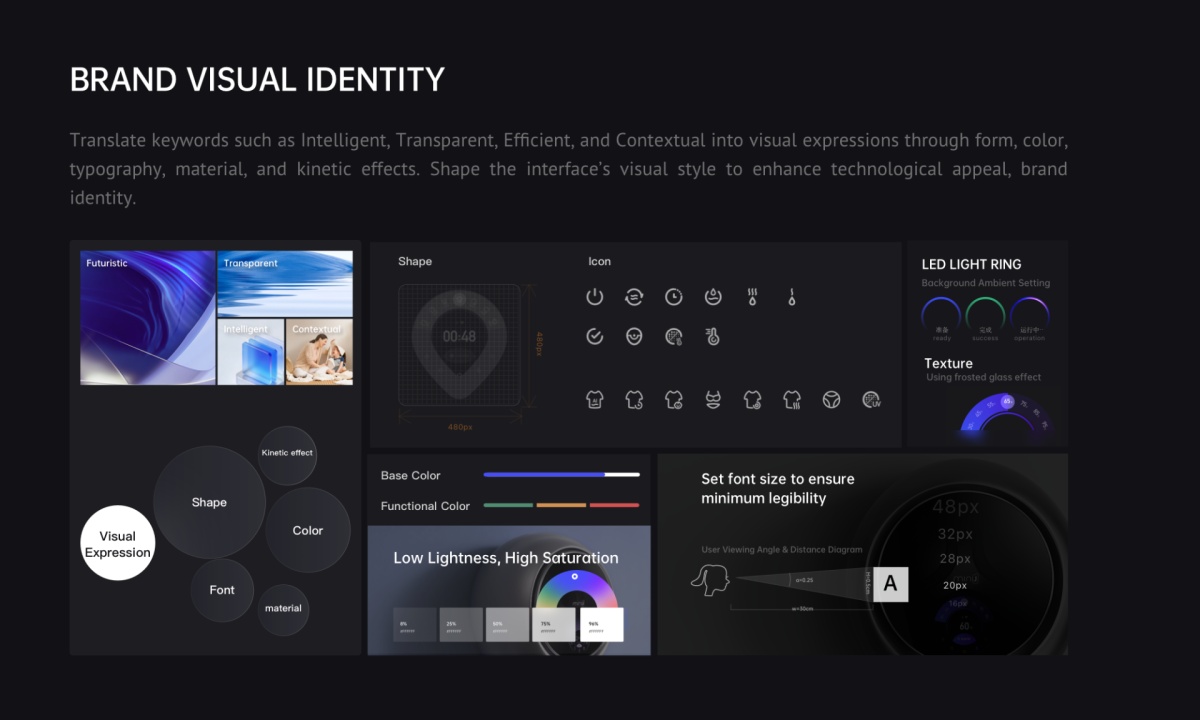The height and width of the screenshot is (720, 1200).
Task: Select the Shape bubble
Action: tap(209, 502)
